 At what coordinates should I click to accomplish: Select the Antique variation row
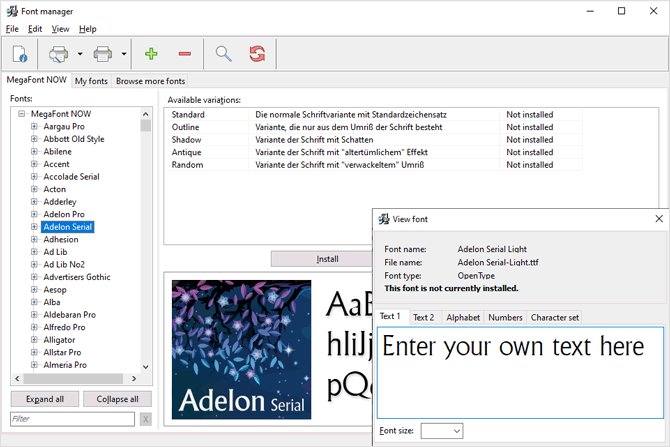(x=373, y=152)
